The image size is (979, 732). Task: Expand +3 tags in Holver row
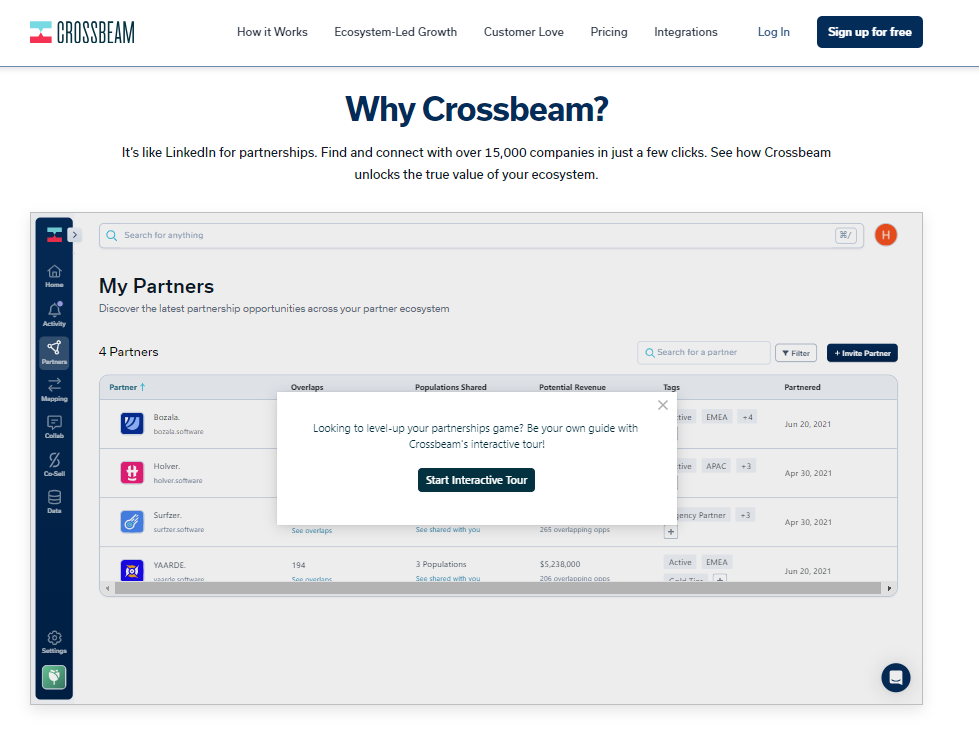coord(745,466)
